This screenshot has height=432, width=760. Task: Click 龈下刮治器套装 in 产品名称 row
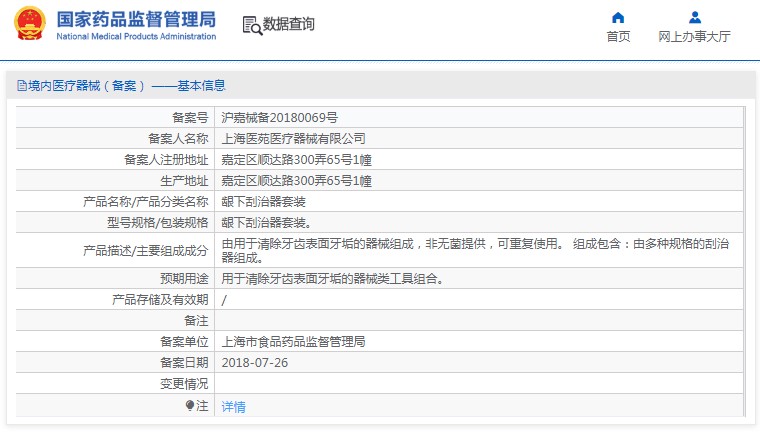[264, 202]
